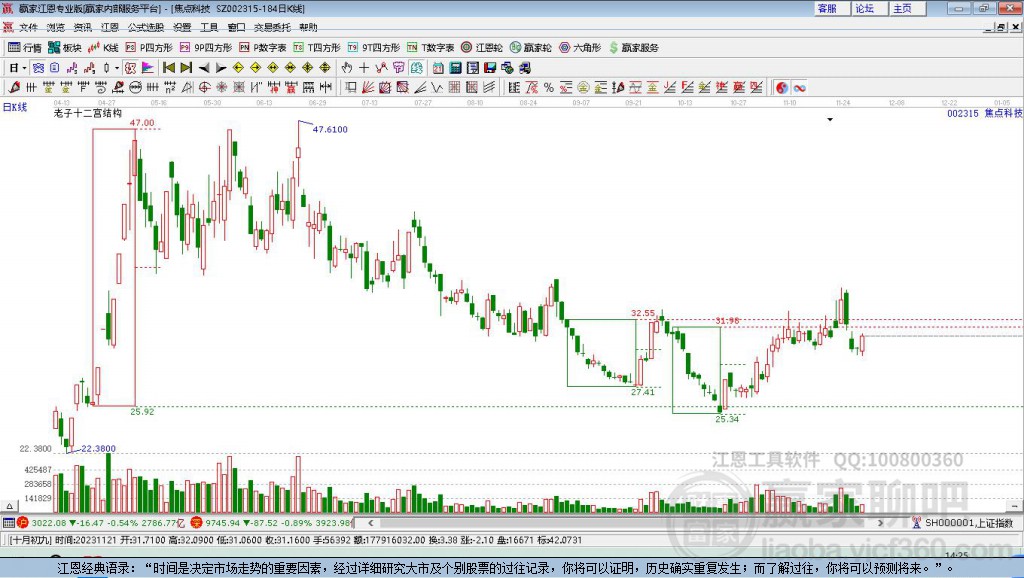This screenshot has height=578, width=1024.
Task: Open the calendar icon in toolbar
Action: (438, 67)
